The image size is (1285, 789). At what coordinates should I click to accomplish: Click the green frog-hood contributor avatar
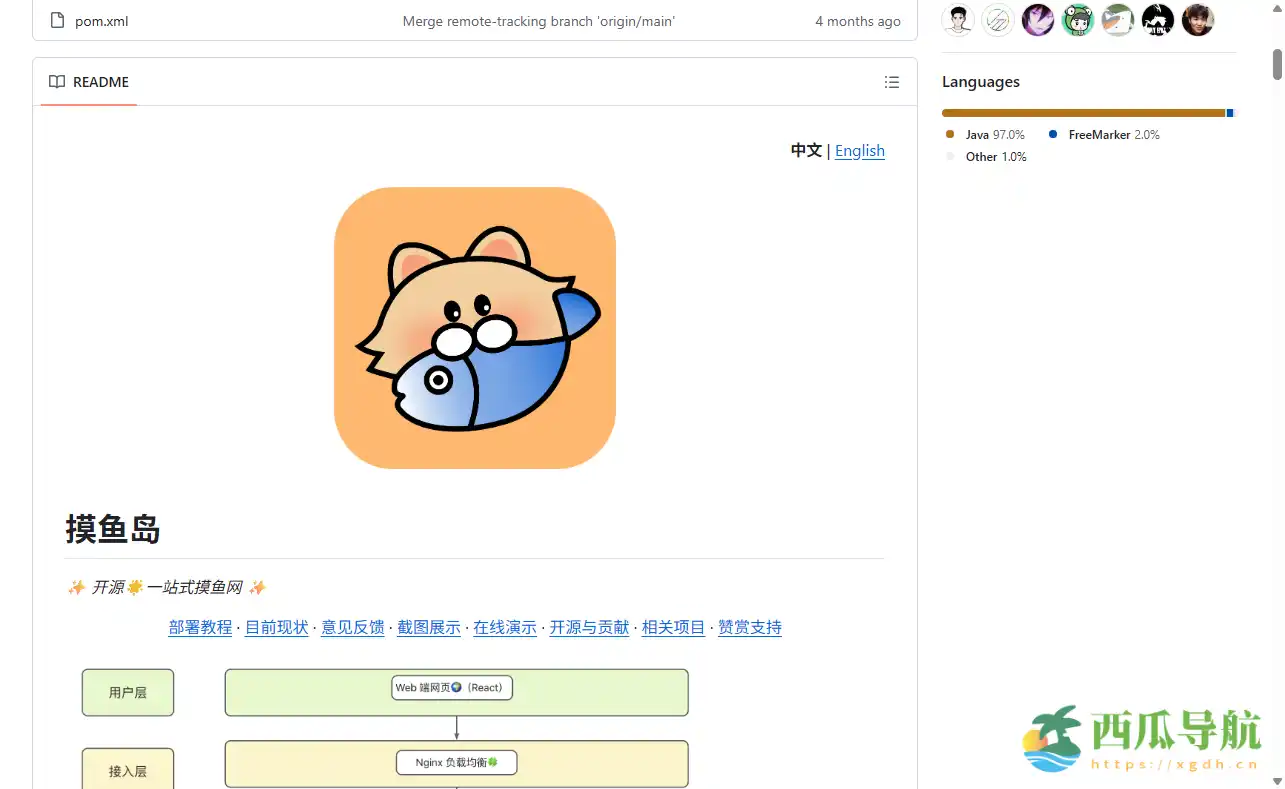pos(1078,20)
